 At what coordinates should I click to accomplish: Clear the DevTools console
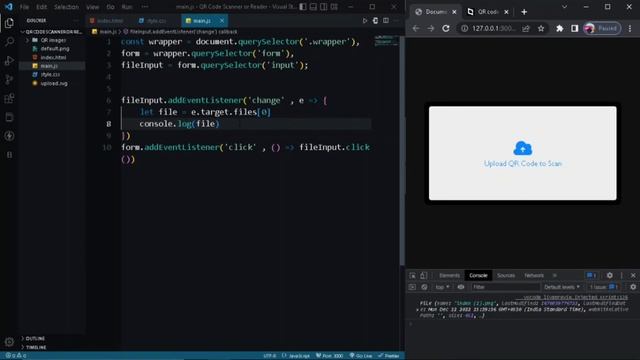(x=424, y=287)
